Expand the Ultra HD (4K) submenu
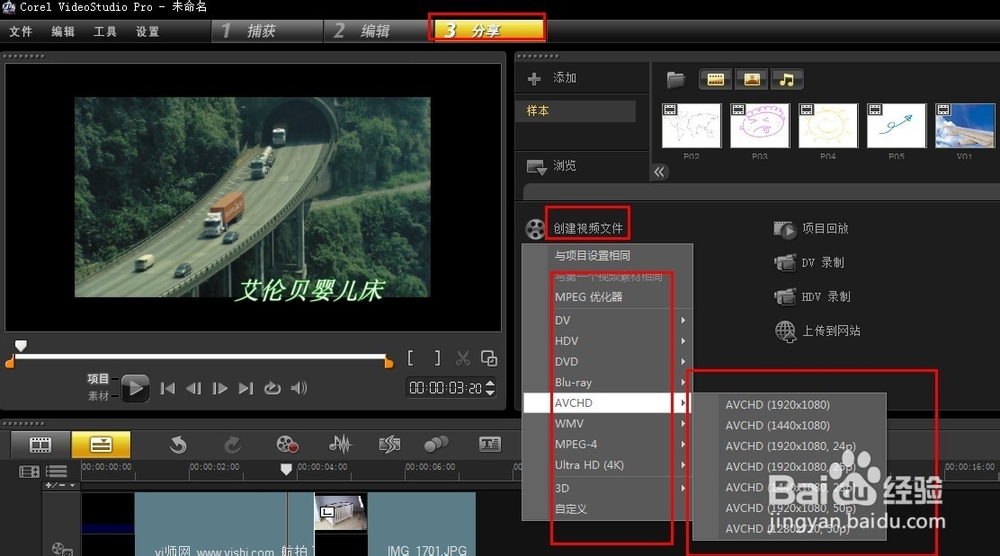This screenshot has height=556, width=1000. pyautogui.click(x=607, y=465)
